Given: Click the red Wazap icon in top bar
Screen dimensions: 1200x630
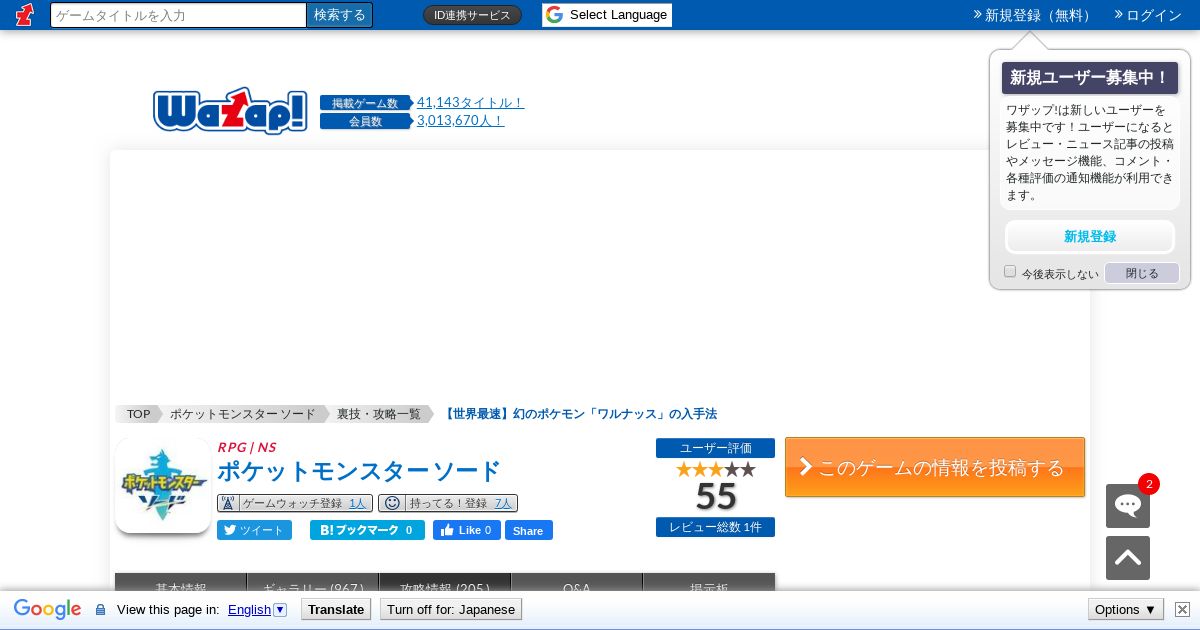Looking at the screenshot, I should (24, 14).
